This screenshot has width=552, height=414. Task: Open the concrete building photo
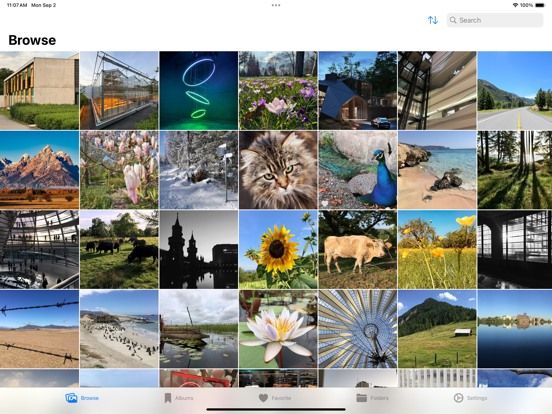(39, 90)
